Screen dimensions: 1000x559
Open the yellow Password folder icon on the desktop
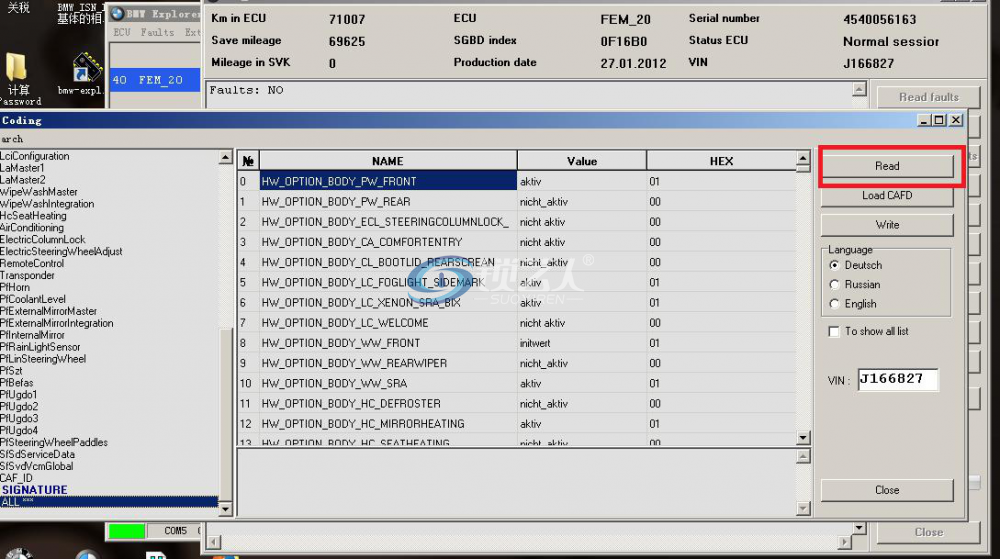point(17,68)
